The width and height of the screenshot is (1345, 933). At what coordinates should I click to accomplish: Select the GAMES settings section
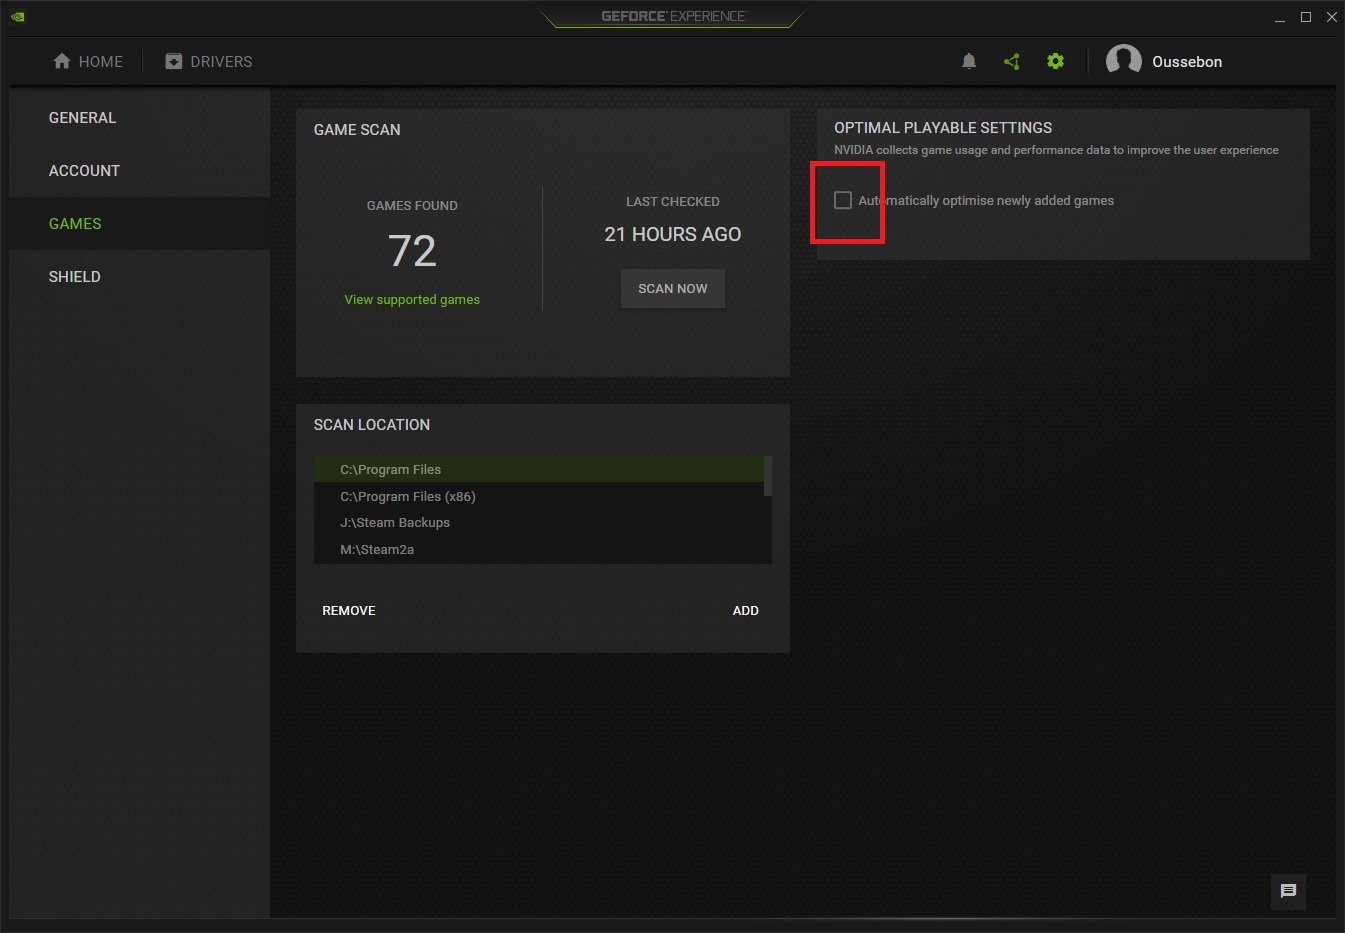click(x=139, y=224)
